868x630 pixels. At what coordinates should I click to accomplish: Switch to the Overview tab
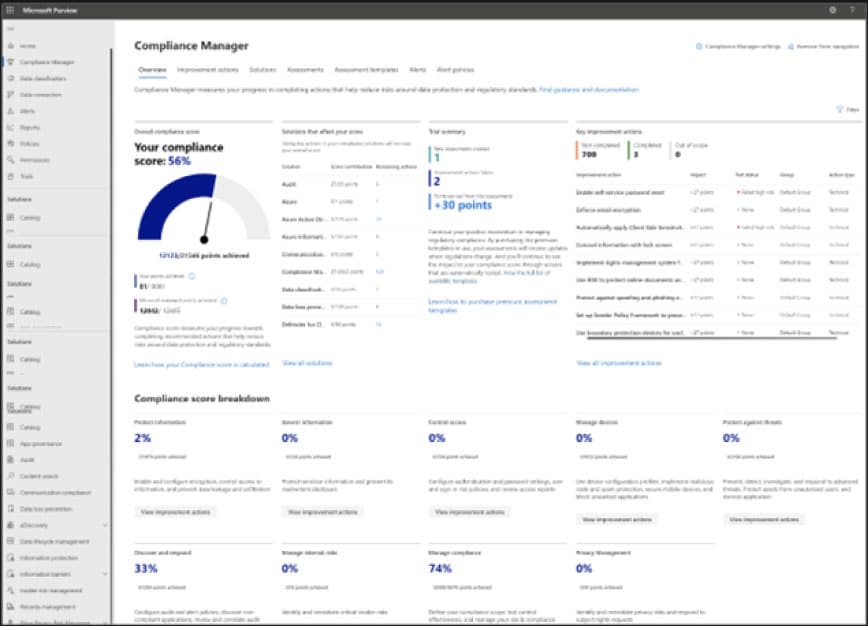152,70
